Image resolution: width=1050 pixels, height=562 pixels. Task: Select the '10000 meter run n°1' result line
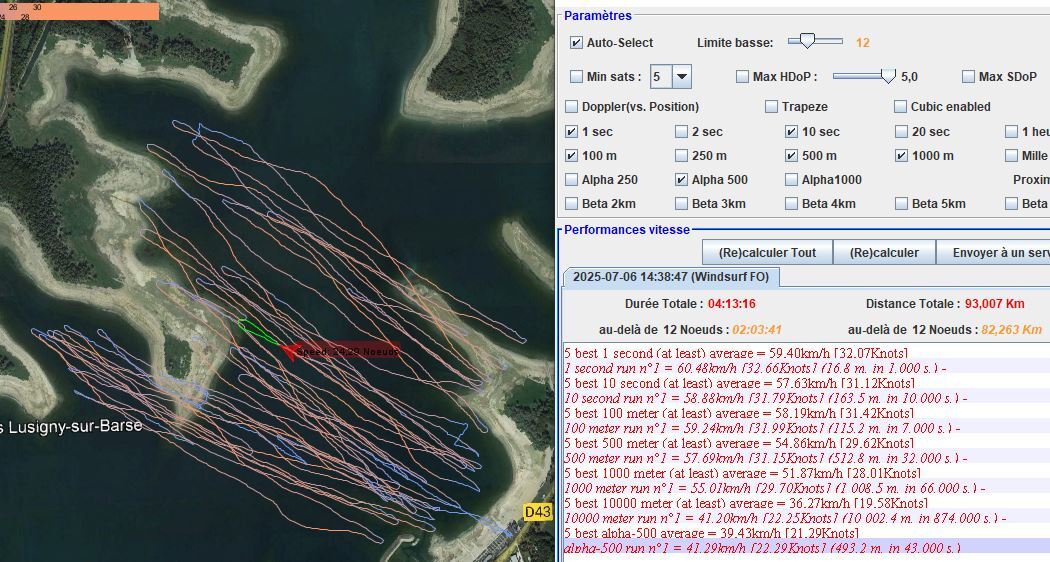[806, 518]
